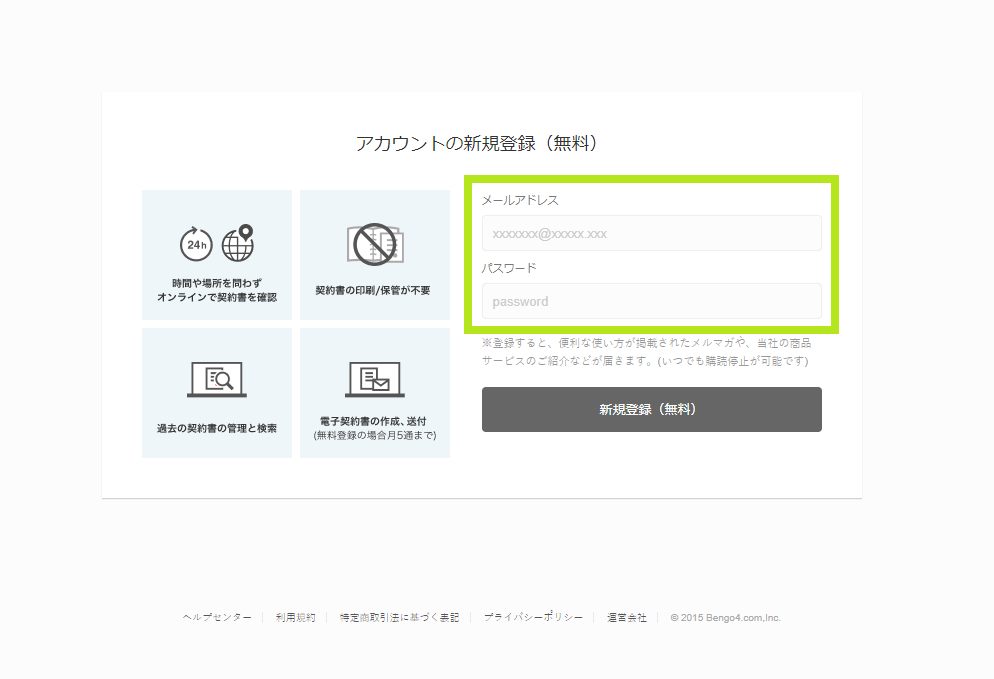The width and height of the screenshot is (994, 679).
Task: Click the 電子契約書の作成、送付 caption
Action: point(373,421)
